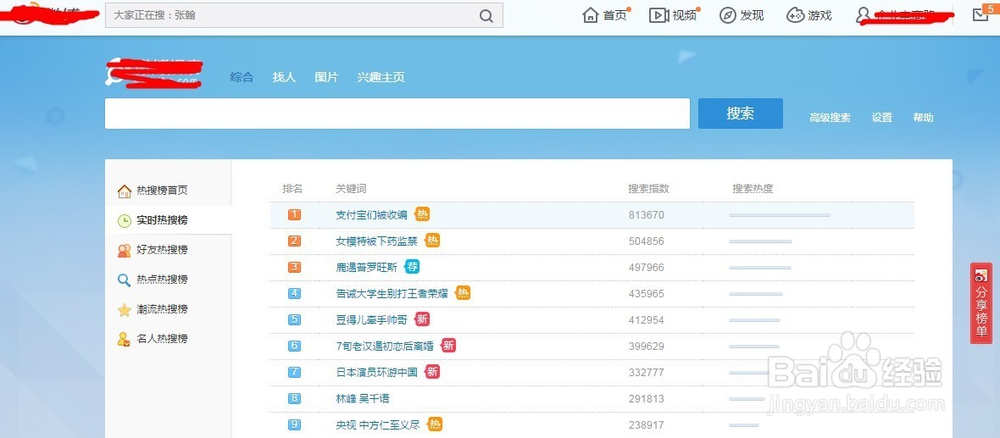Image resolution: width=1000 pixels, height=438 pixels.
Task: Switch to the 图片 search tab
Action: [x=327, y=77]
